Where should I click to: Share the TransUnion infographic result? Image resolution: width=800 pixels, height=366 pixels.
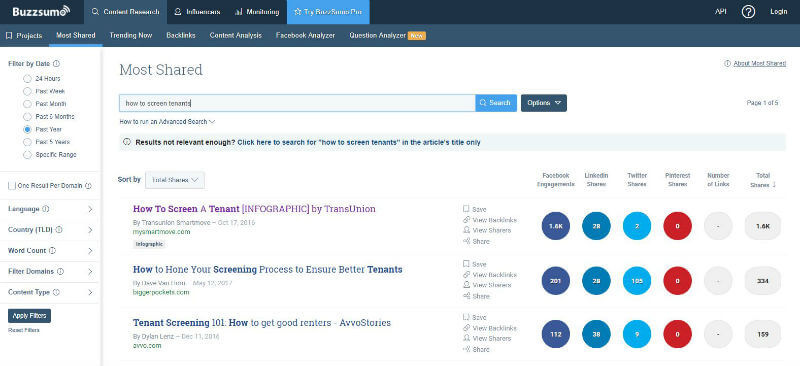pyautogui.click(x=476, y=241)
